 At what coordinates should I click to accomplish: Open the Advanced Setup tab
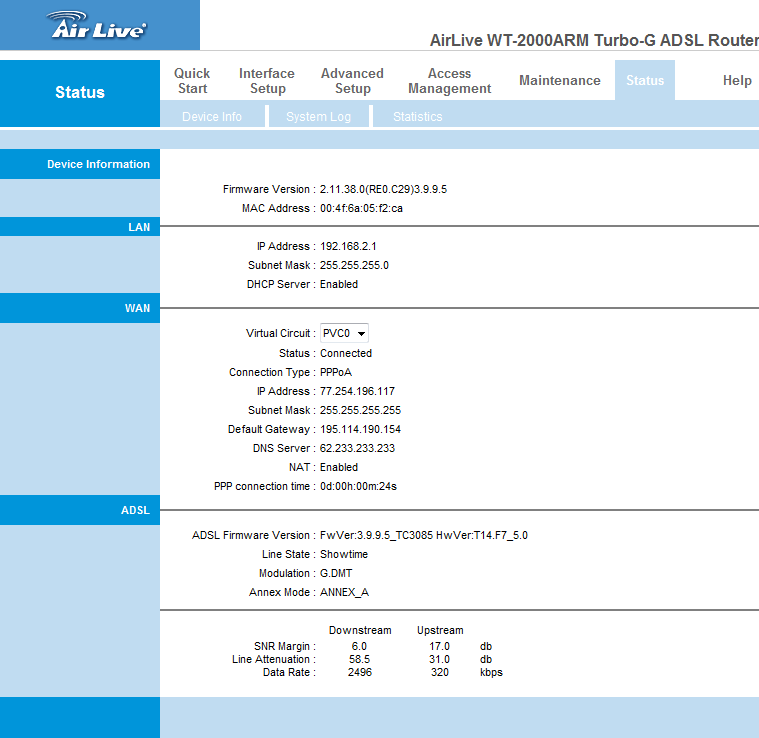[352, 81]
